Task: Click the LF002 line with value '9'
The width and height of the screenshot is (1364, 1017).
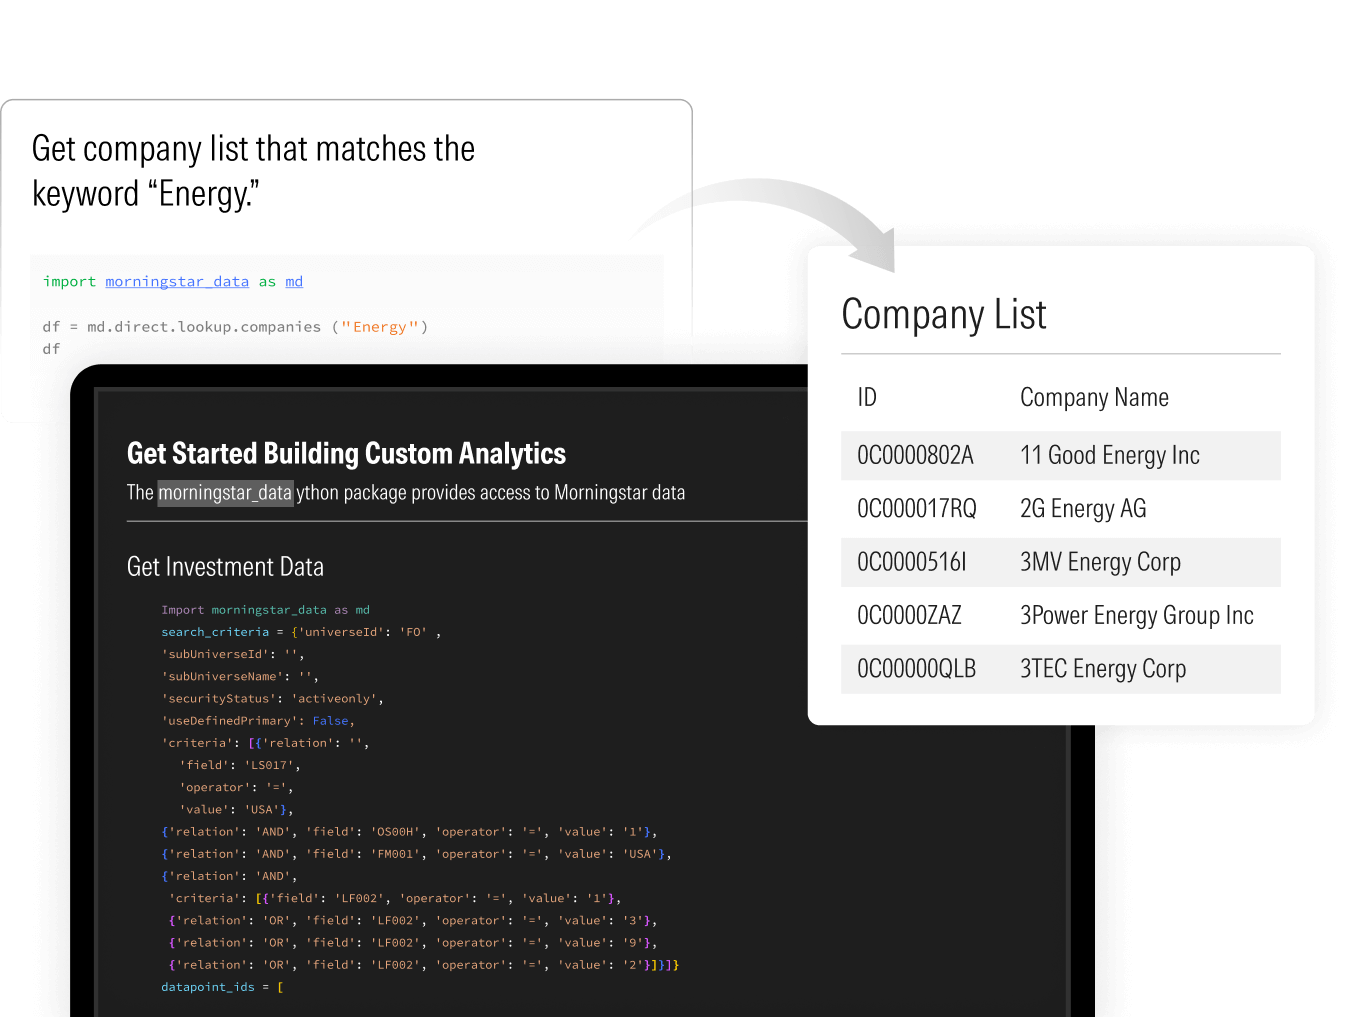Action: (413, 943)
